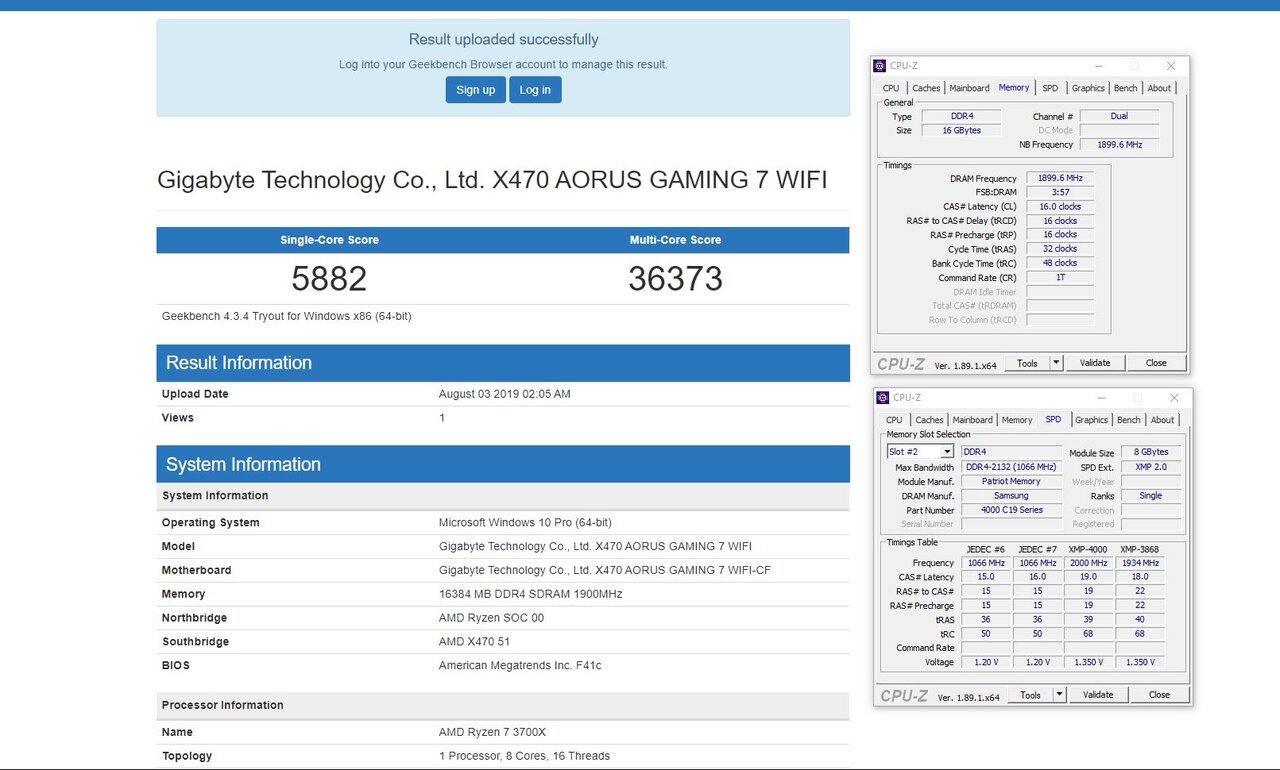This screenshot has width=1280, height=770.
Task: Click Tools button in the lower CPU-Z window
Action: (x=1030, y=695)
